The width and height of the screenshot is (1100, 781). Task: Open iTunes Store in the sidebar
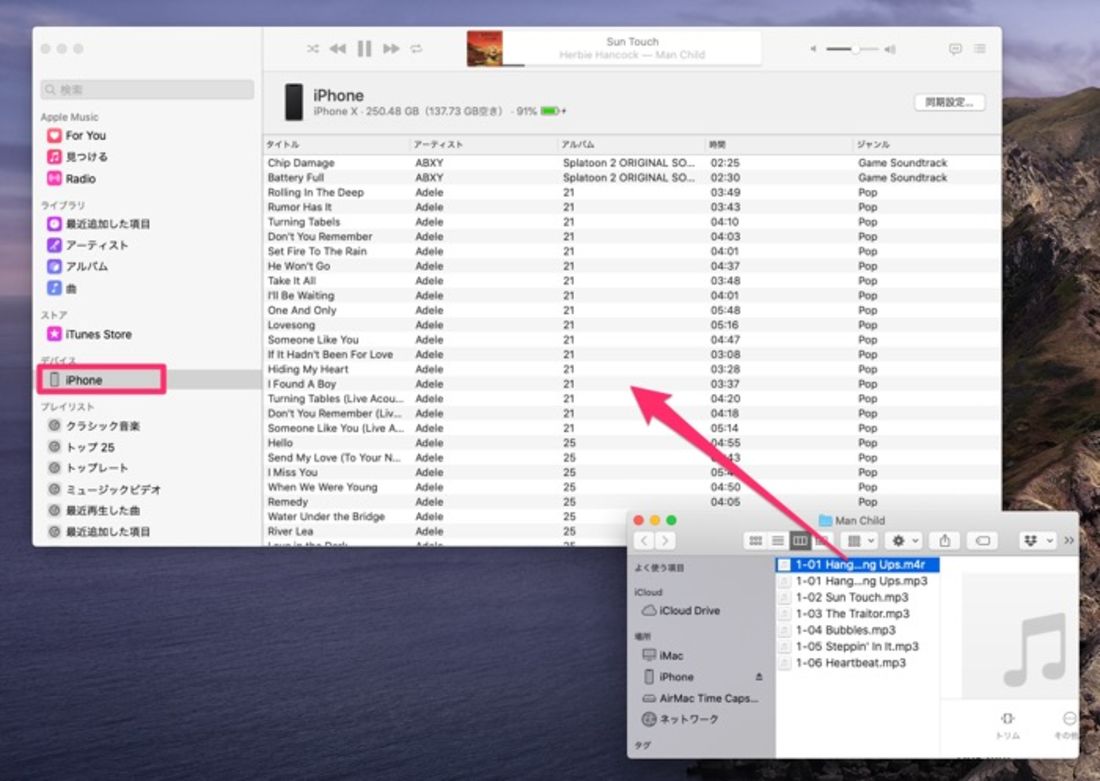[89, 334]
